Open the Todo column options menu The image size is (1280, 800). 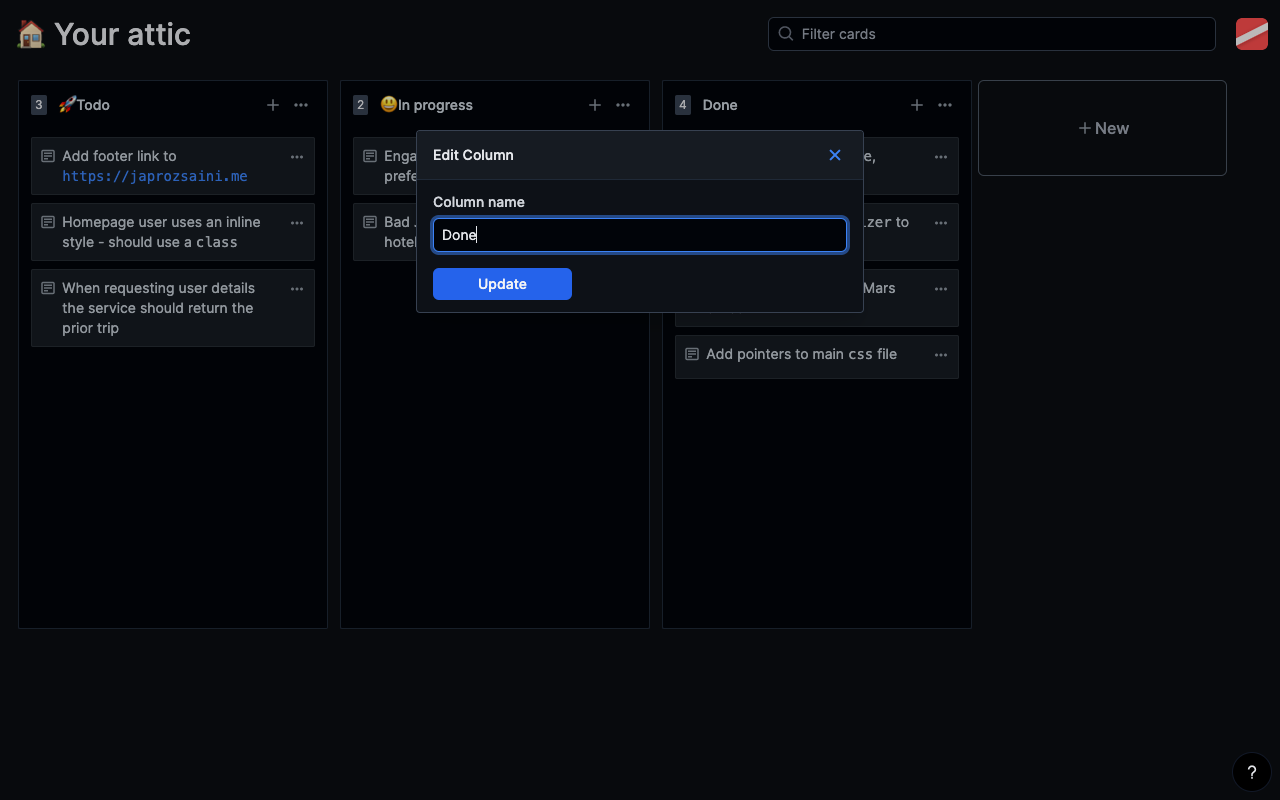click(x=301, y=105)
